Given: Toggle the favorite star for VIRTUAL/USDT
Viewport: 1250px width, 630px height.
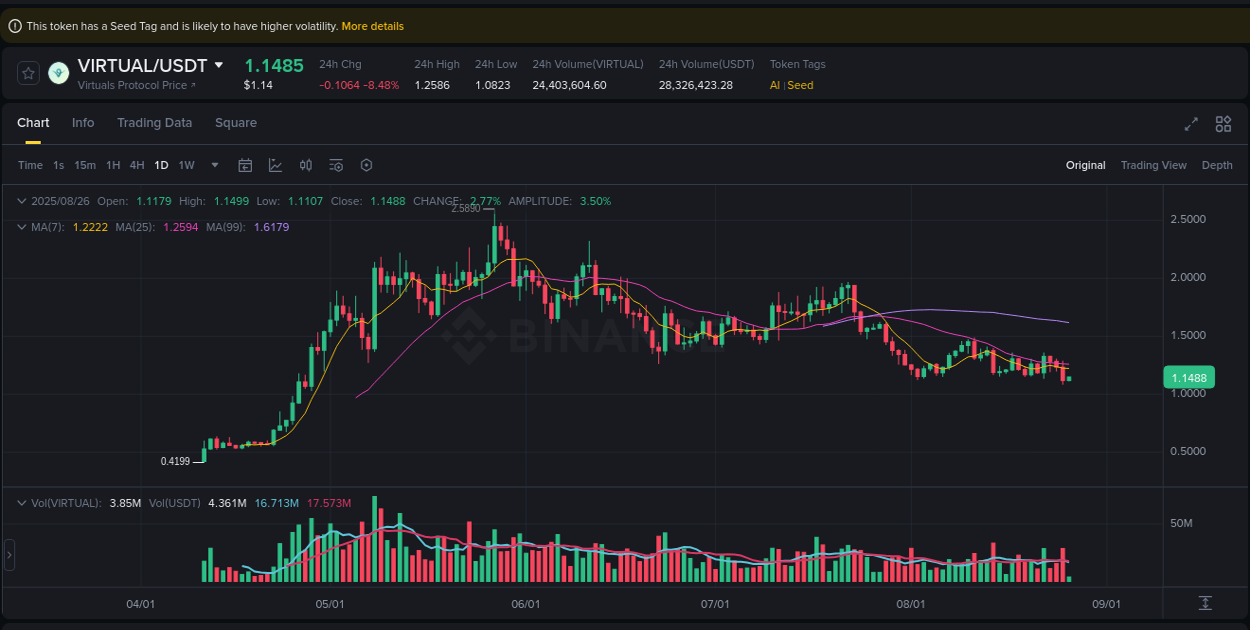Looking at the screenshot, I should tap(27, 72).
